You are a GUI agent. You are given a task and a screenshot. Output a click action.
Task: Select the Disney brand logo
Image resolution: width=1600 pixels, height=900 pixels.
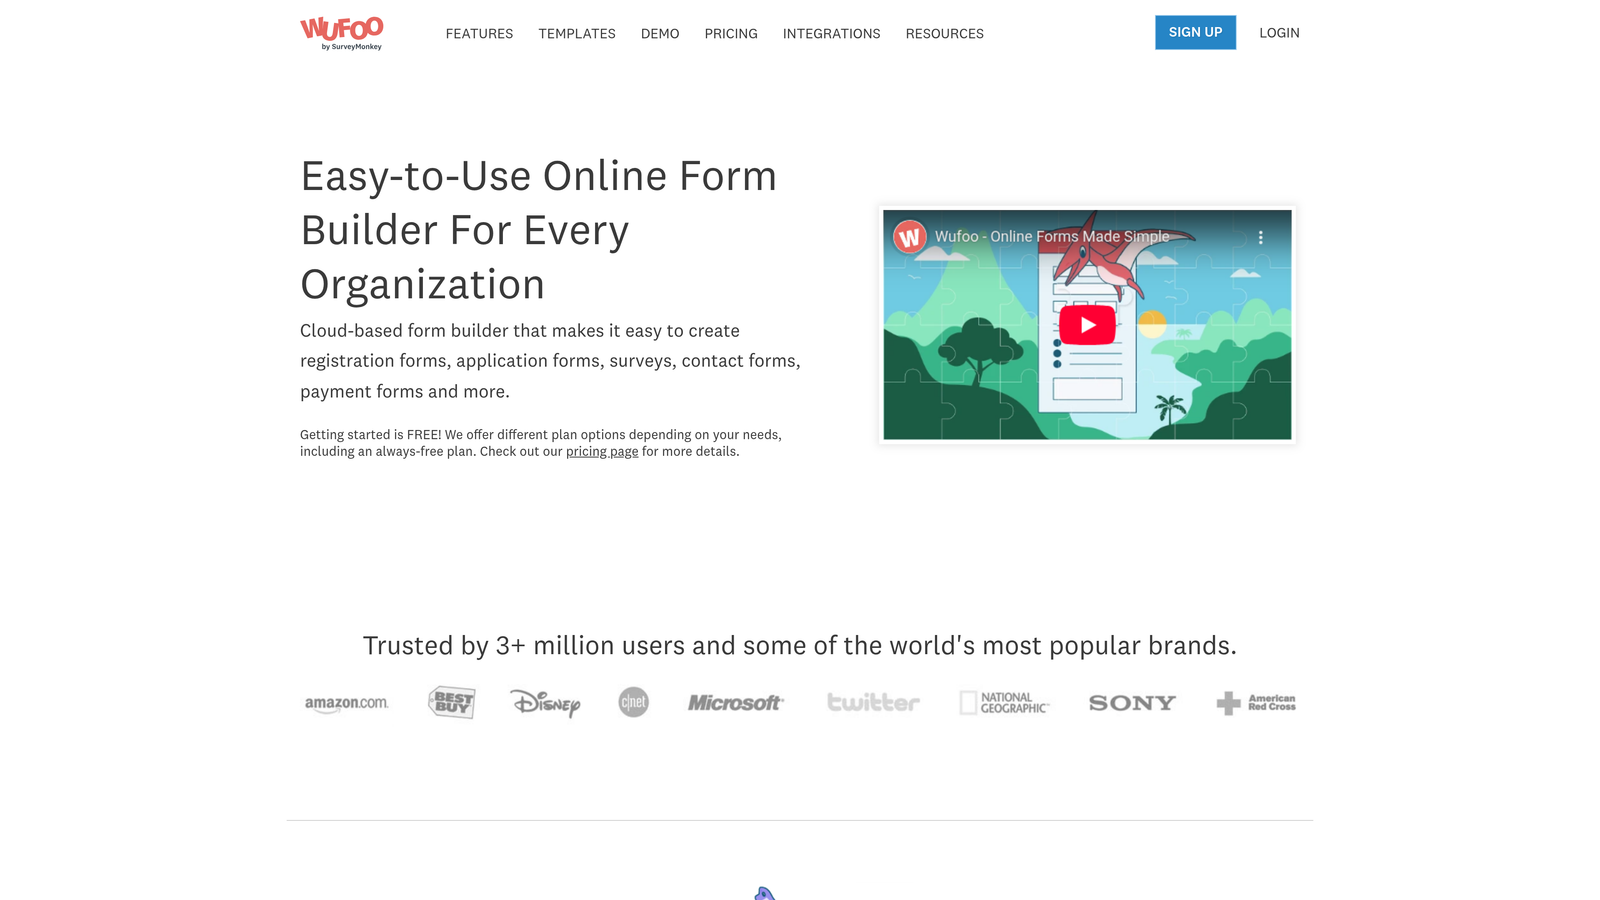(545, 703)
